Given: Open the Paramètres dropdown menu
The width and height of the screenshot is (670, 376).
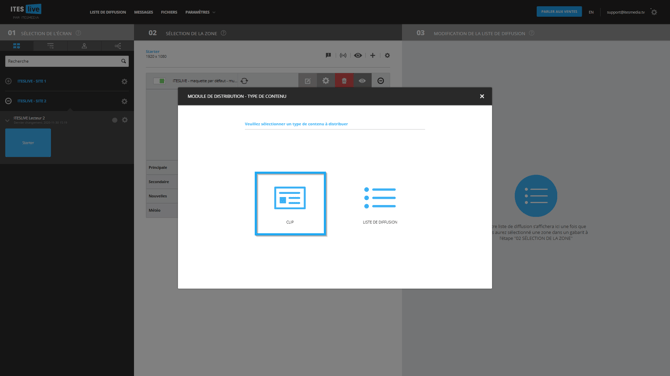Looking at the screenshot, I should (x=200, y=12).
